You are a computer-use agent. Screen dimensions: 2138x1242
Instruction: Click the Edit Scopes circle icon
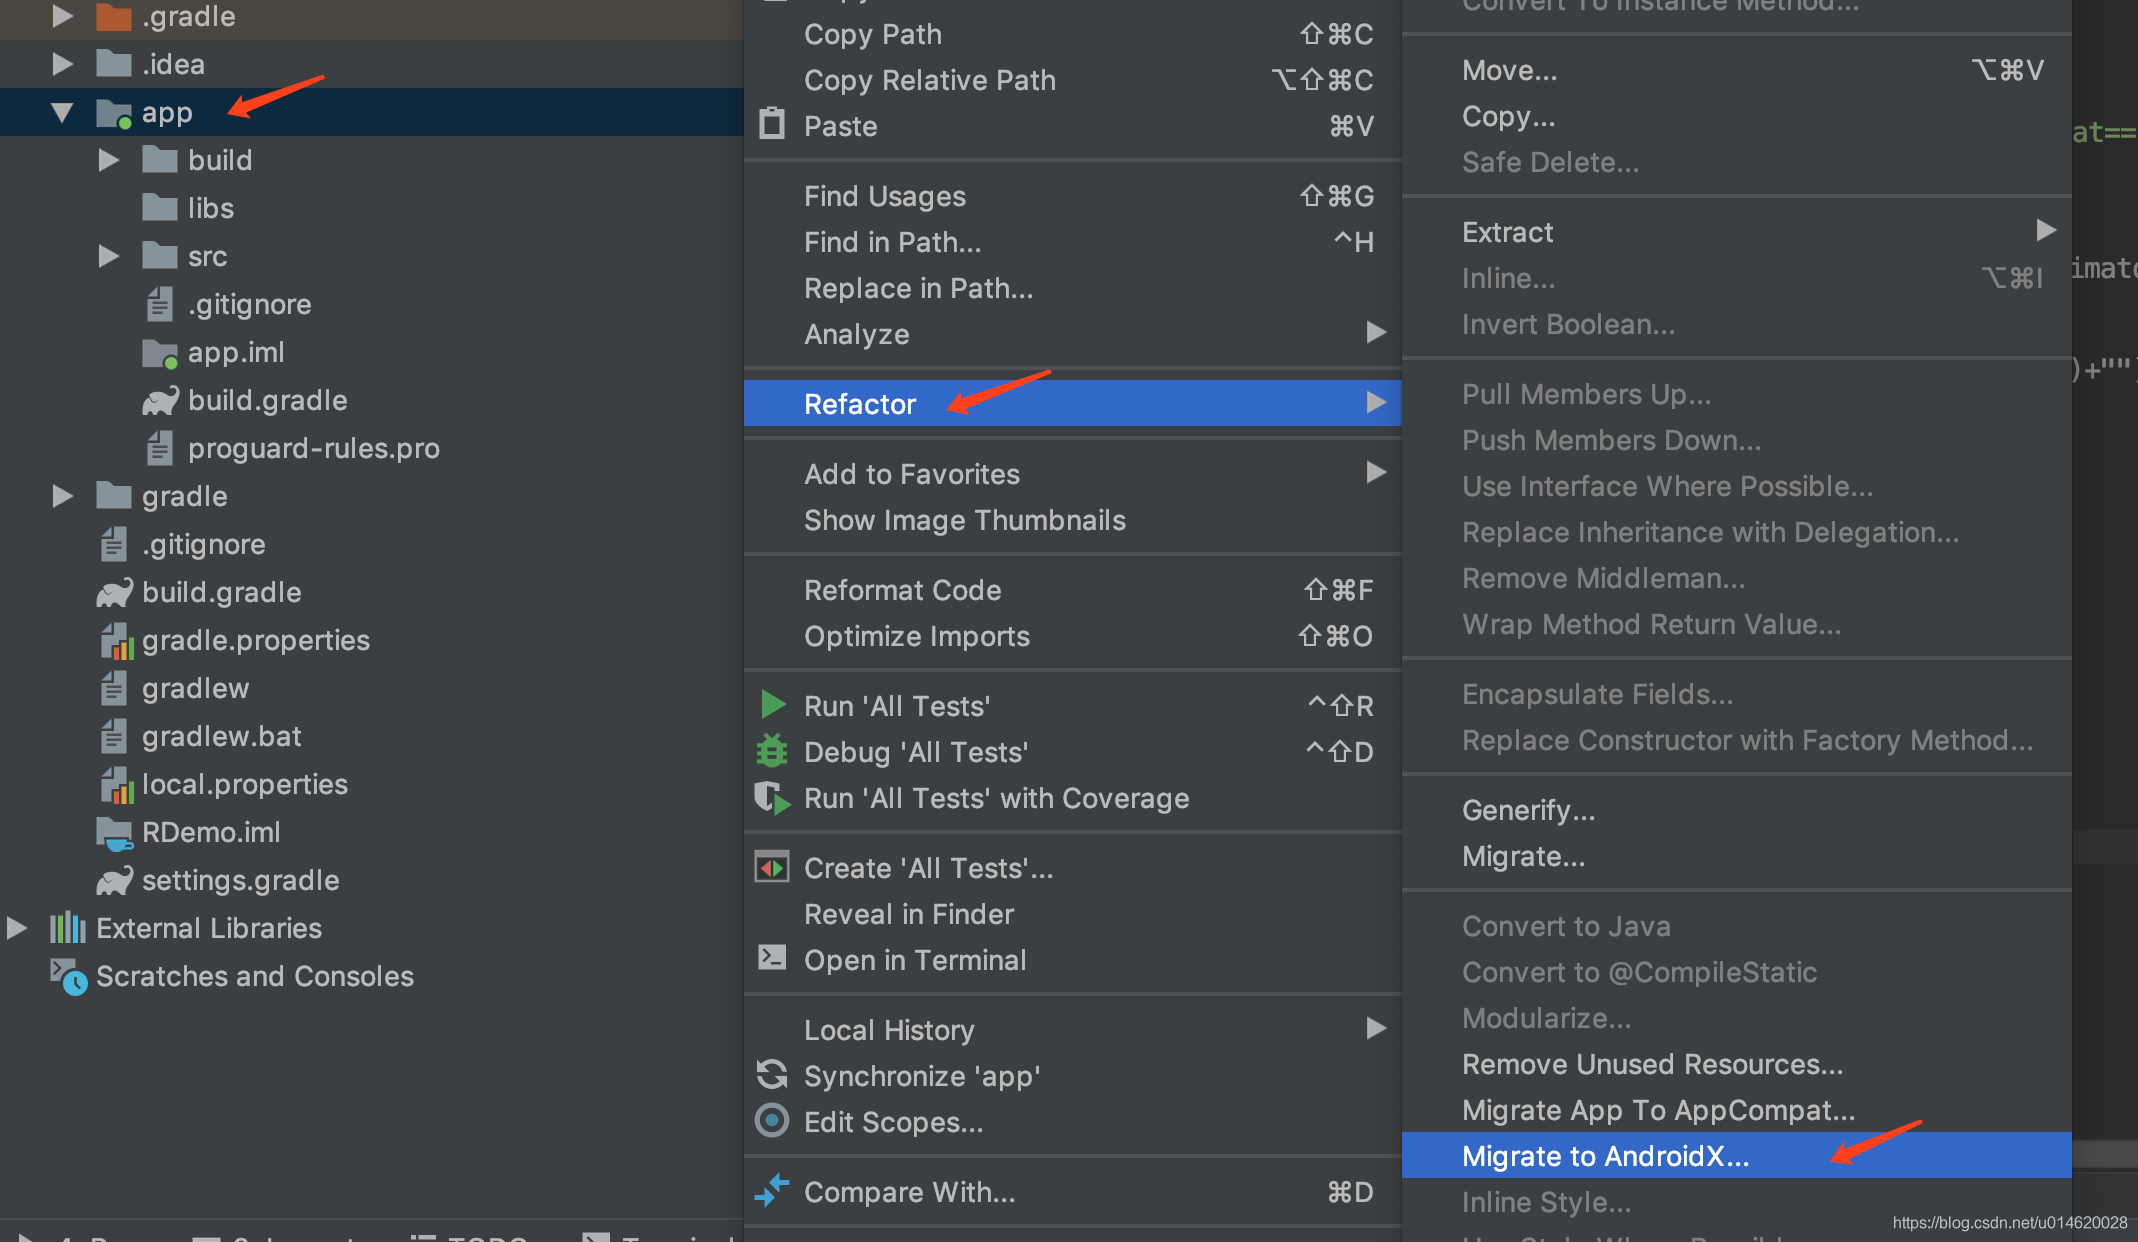point(772,1121)
